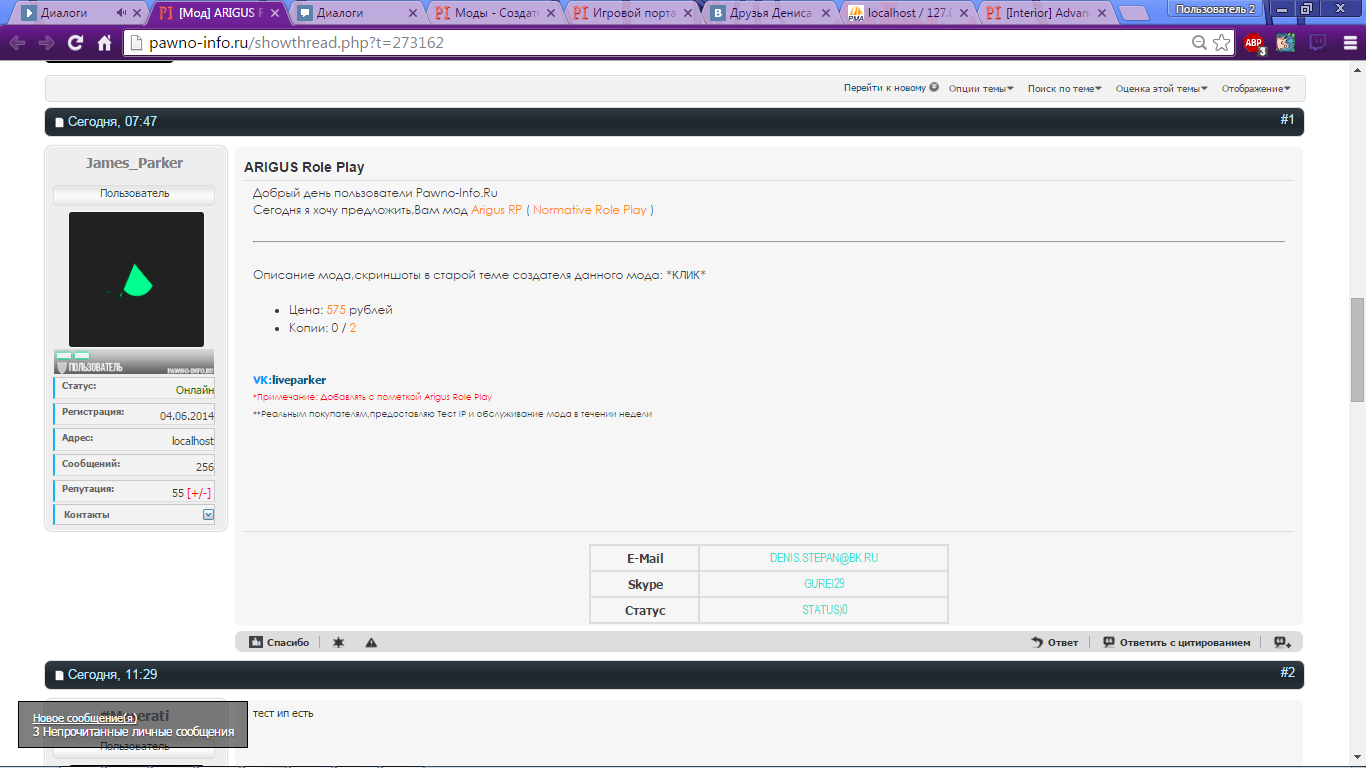Switch to Друзья Дениса tab
1366x768 pixels.
770,13
